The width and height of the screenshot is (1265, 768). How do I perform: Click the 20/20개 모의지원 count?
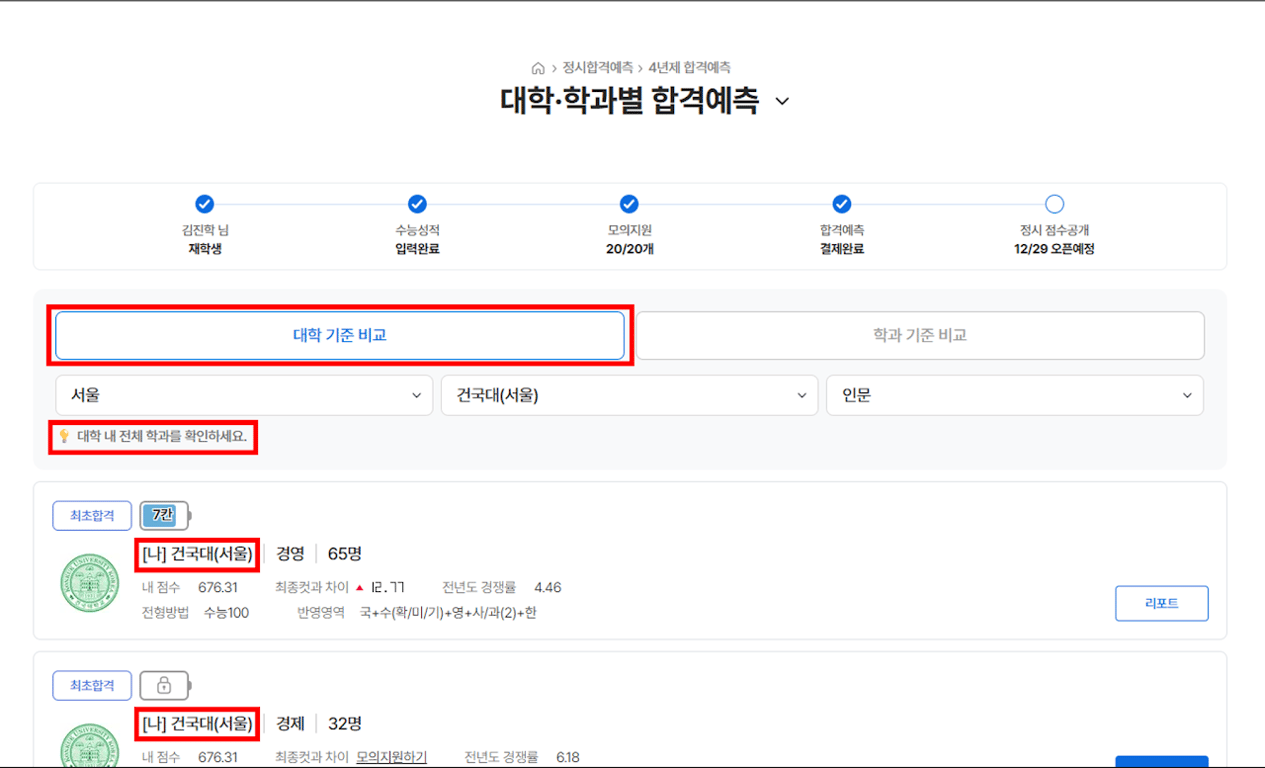(629, 249)
